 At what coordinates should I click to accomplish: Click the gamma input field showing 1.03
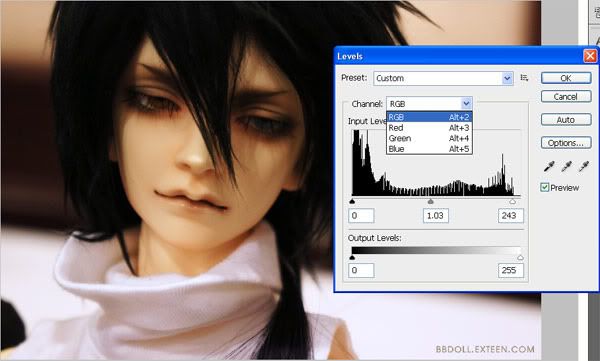pos(436,216)
